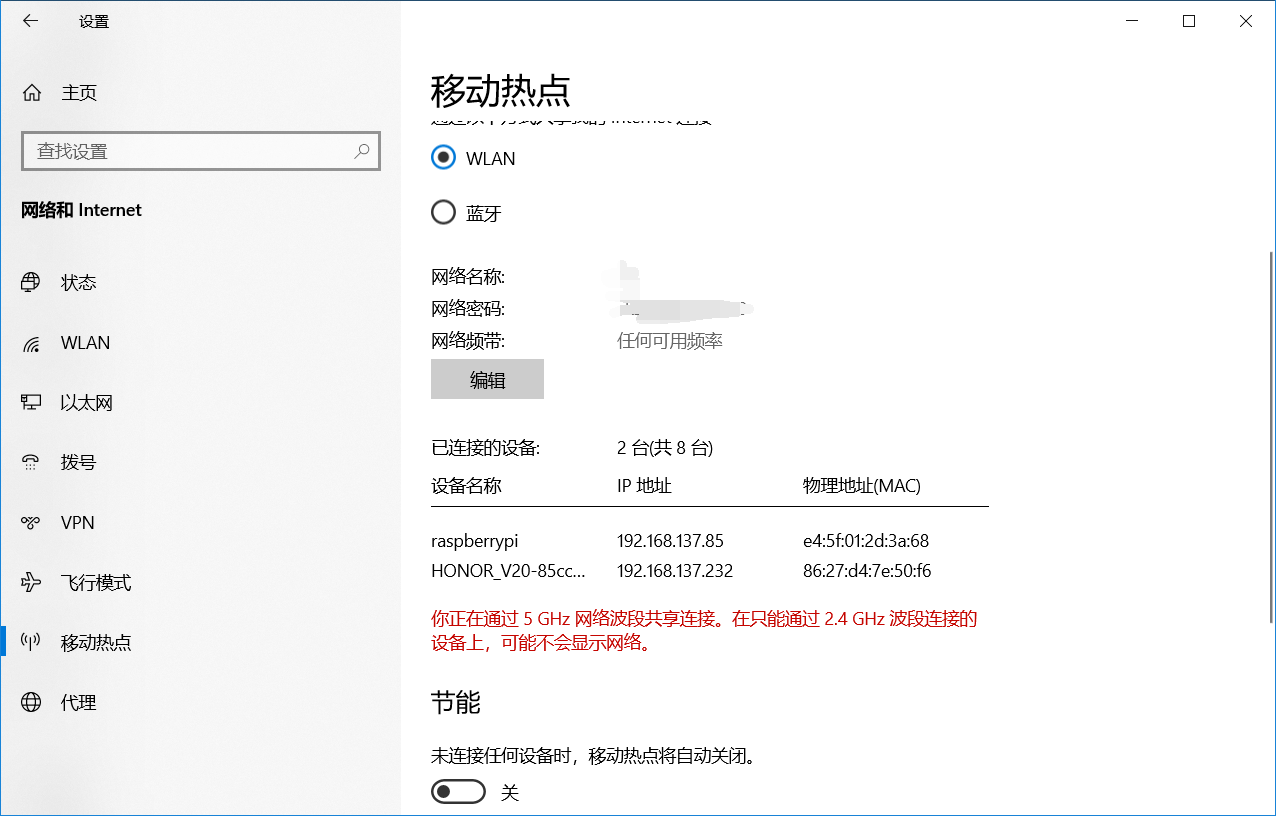This screenshot has height=816, width=1276.
Task: Minimize the Settings window
Action: 1132,21
